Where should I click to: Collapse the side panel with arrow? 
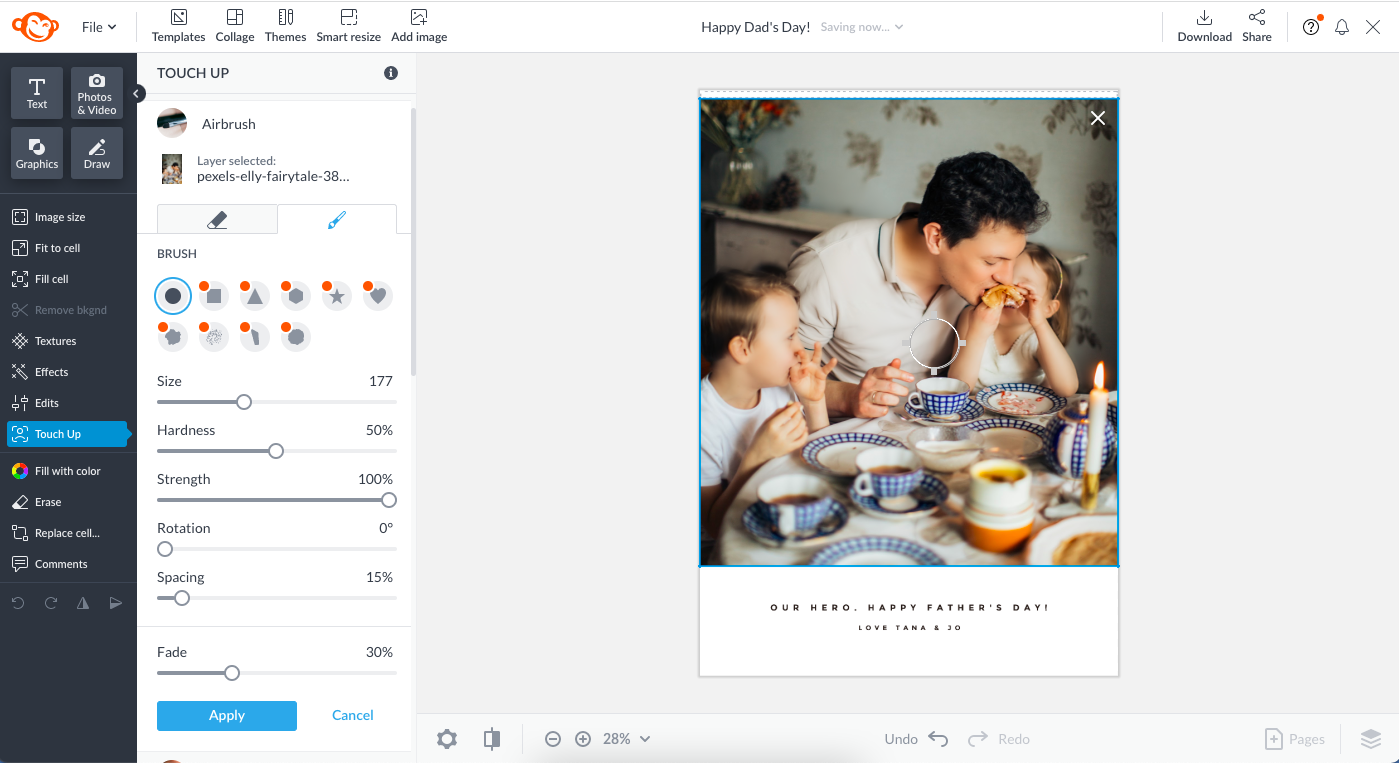138,93
